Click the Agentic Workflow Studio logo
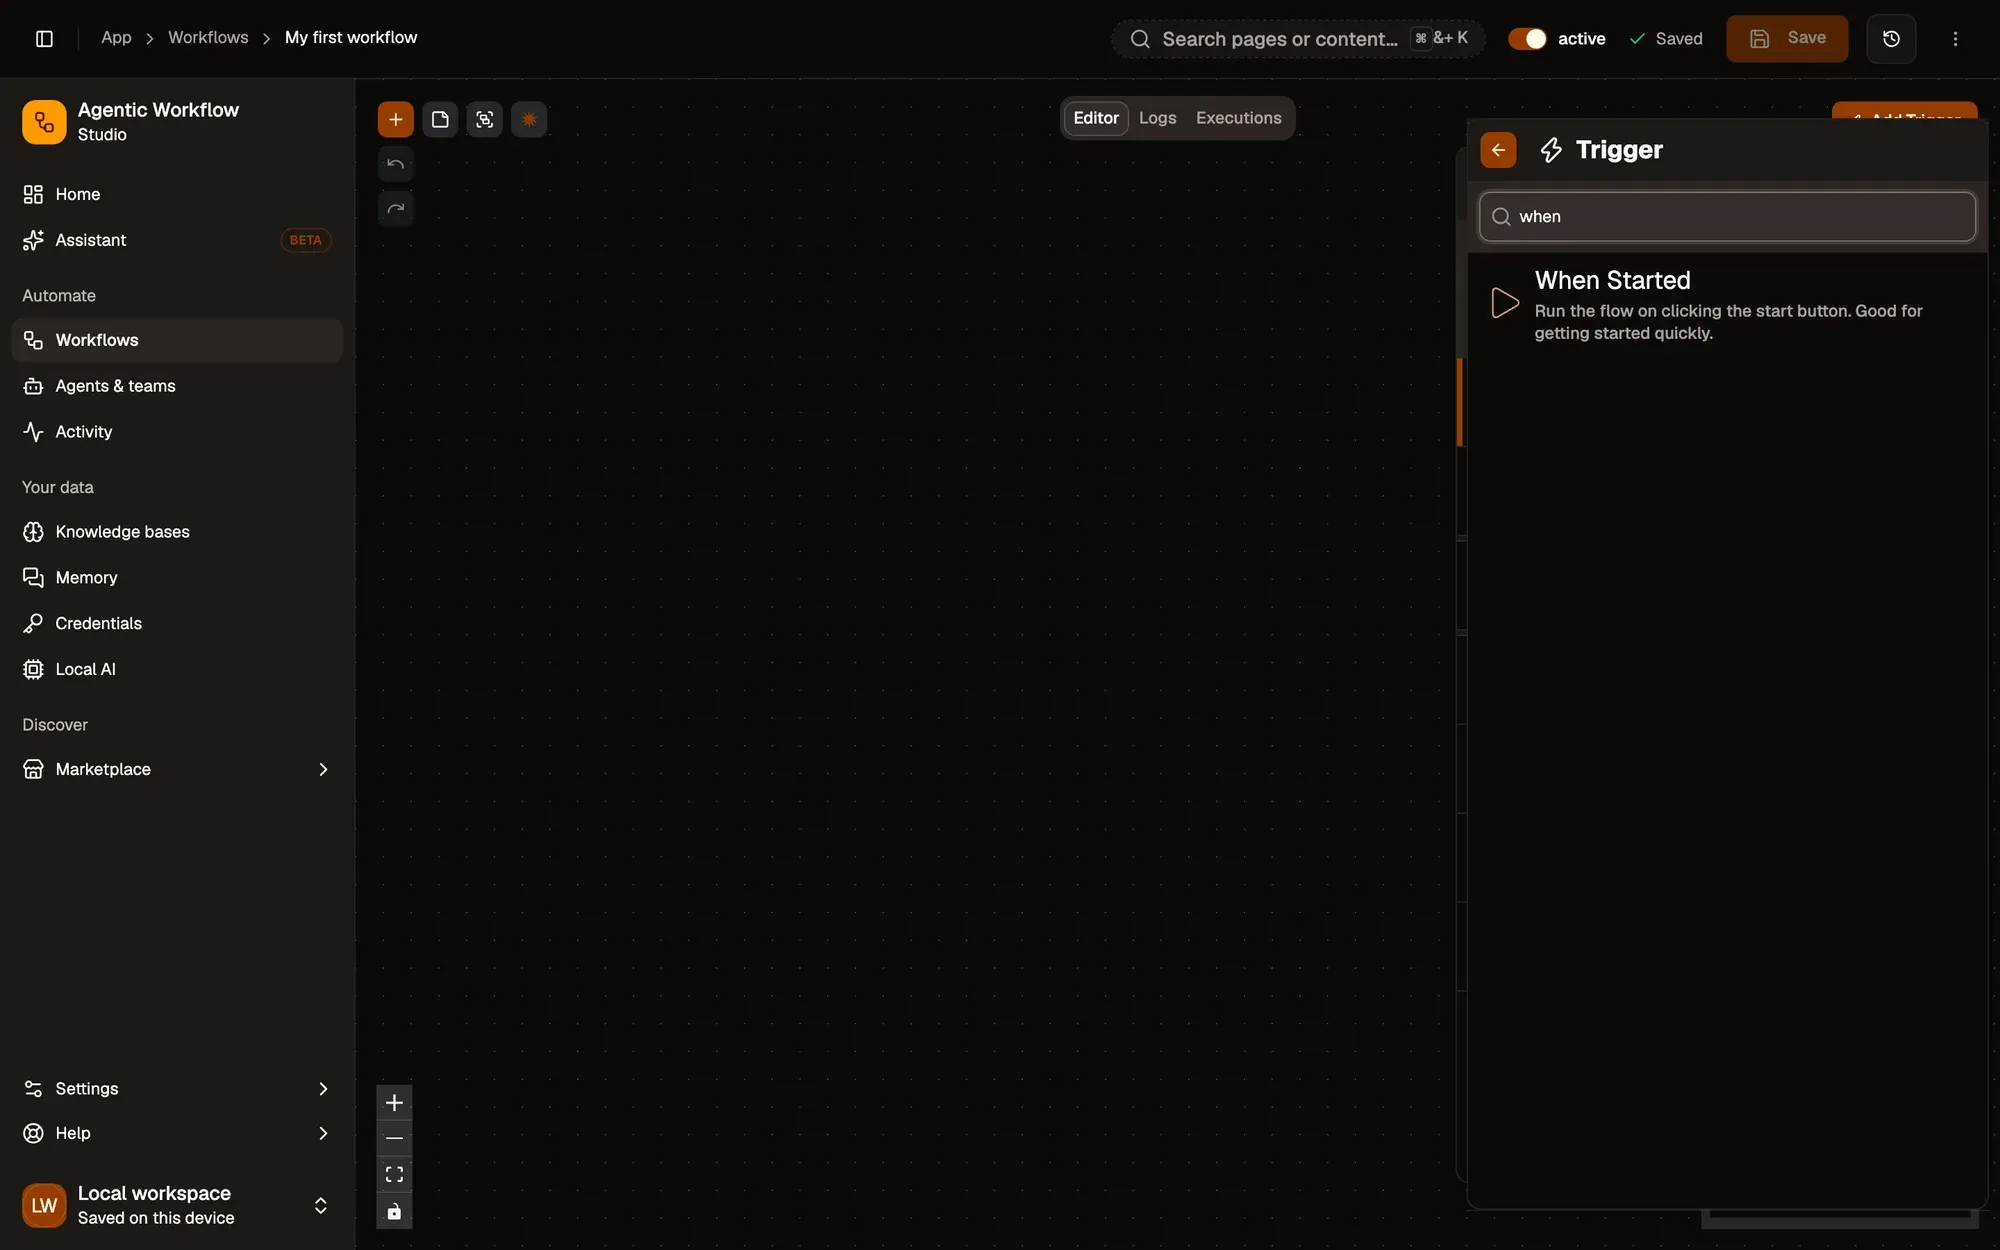Image resolution: width=2000 pixels, height=1250 pixels. [44, 122]
